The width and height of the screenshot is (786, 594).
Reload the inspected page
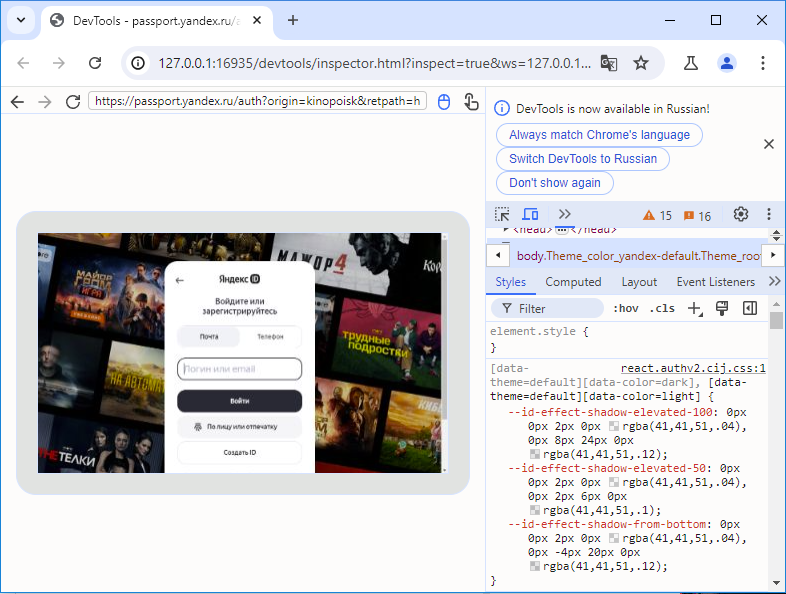73,102
